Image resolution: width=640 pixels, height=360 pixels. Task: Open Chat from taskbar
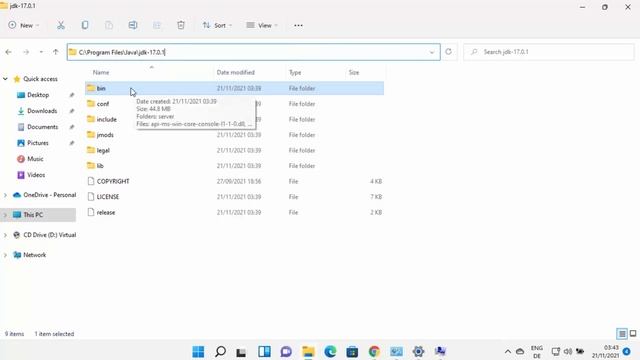(286, 351)
